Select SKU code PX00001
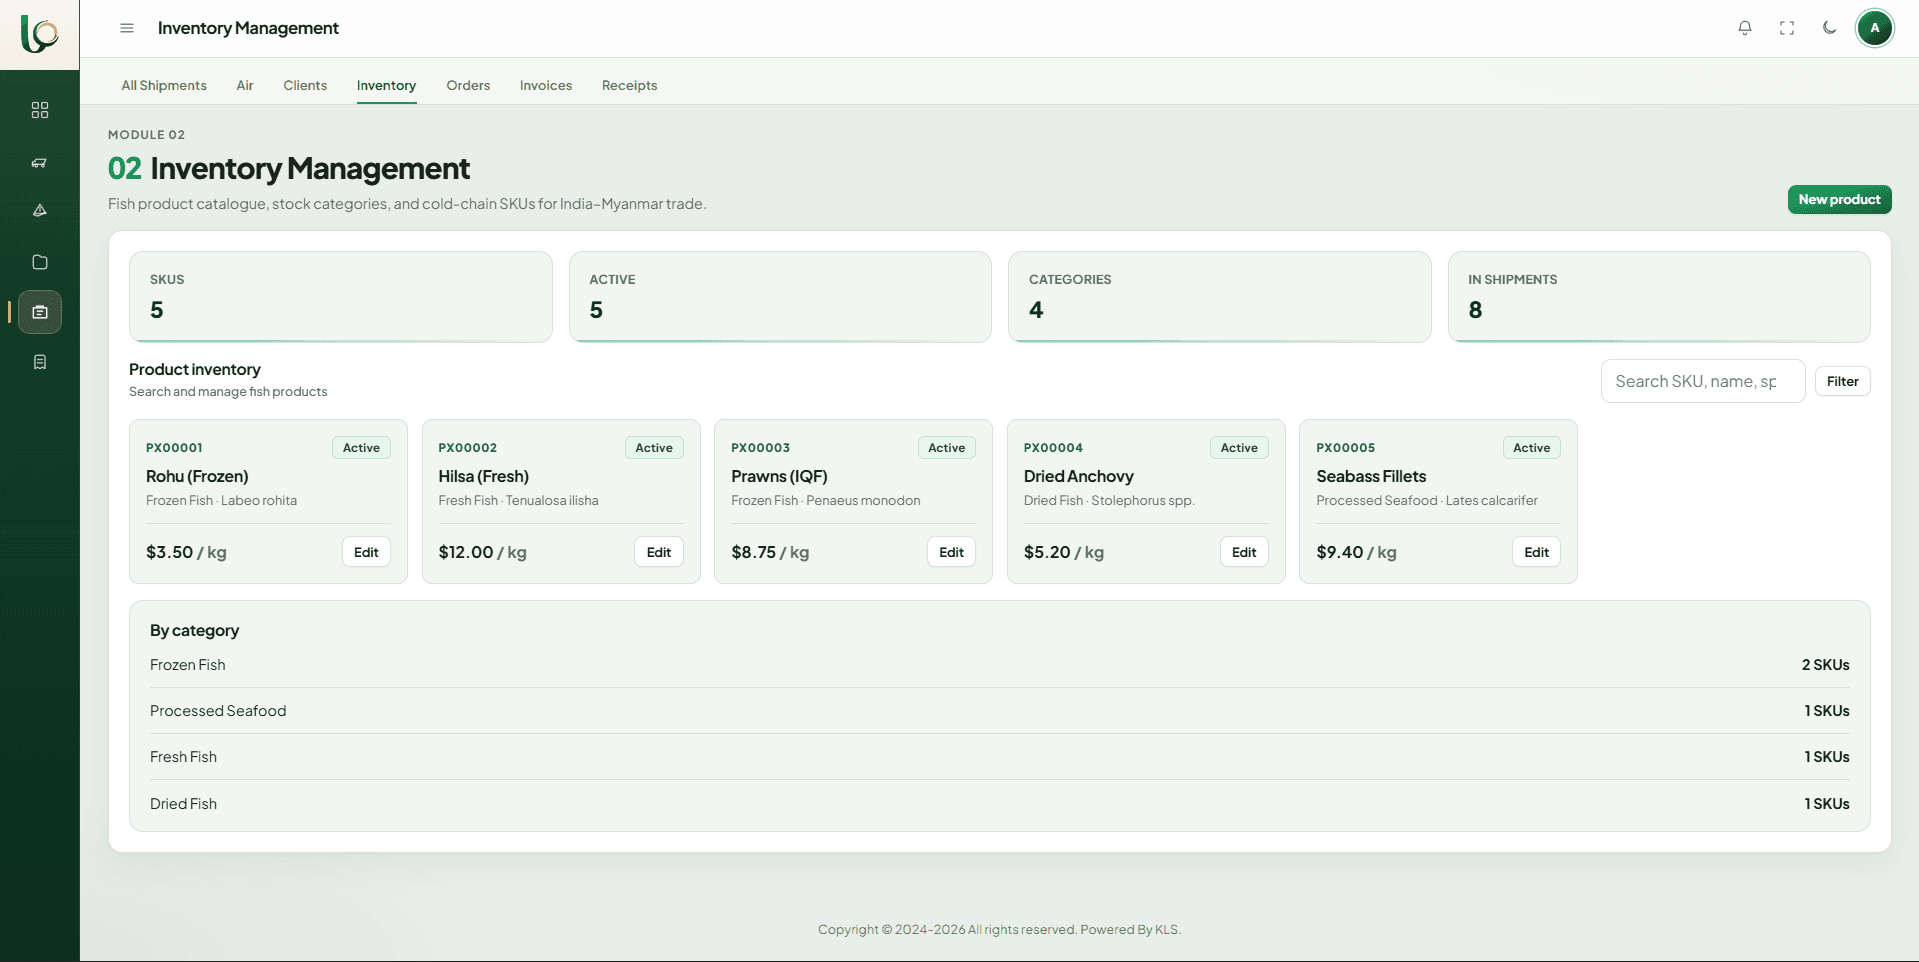This screenshot has height=962, width=1919. (174, 448)
